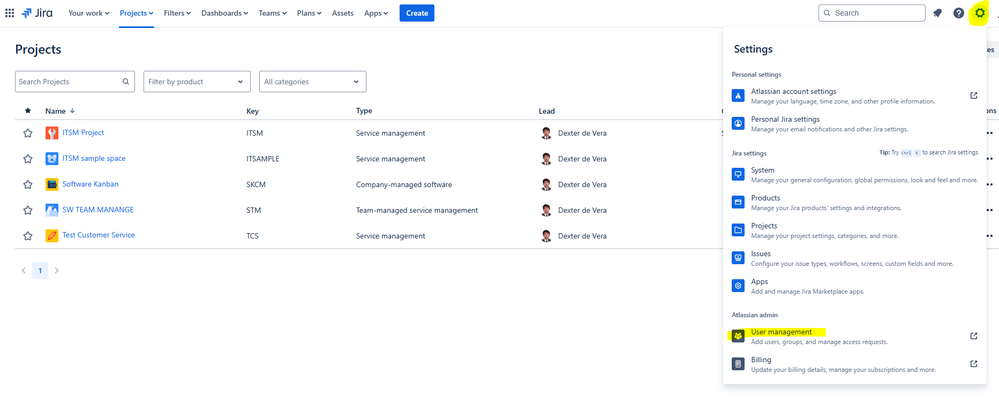Image resolution: width=999 pixels, height=417 pixels.
Task: Click external link icon beside Billing
Action: [x=974, y=364]
